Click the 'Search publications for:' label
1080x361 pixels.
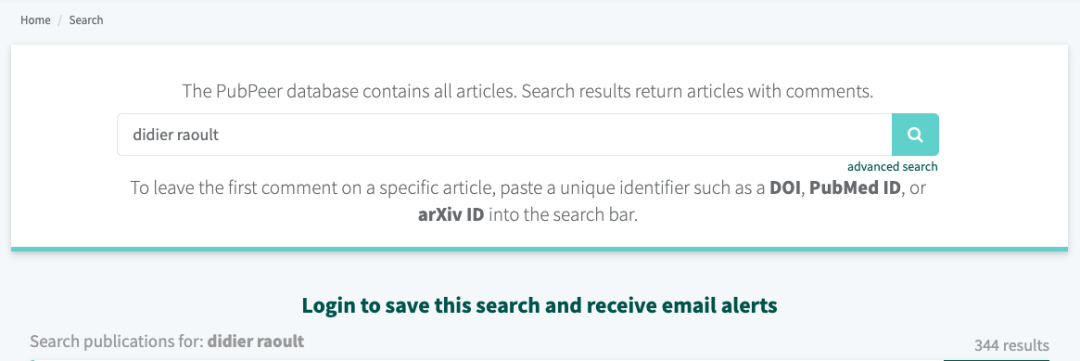tap(116, 341)
